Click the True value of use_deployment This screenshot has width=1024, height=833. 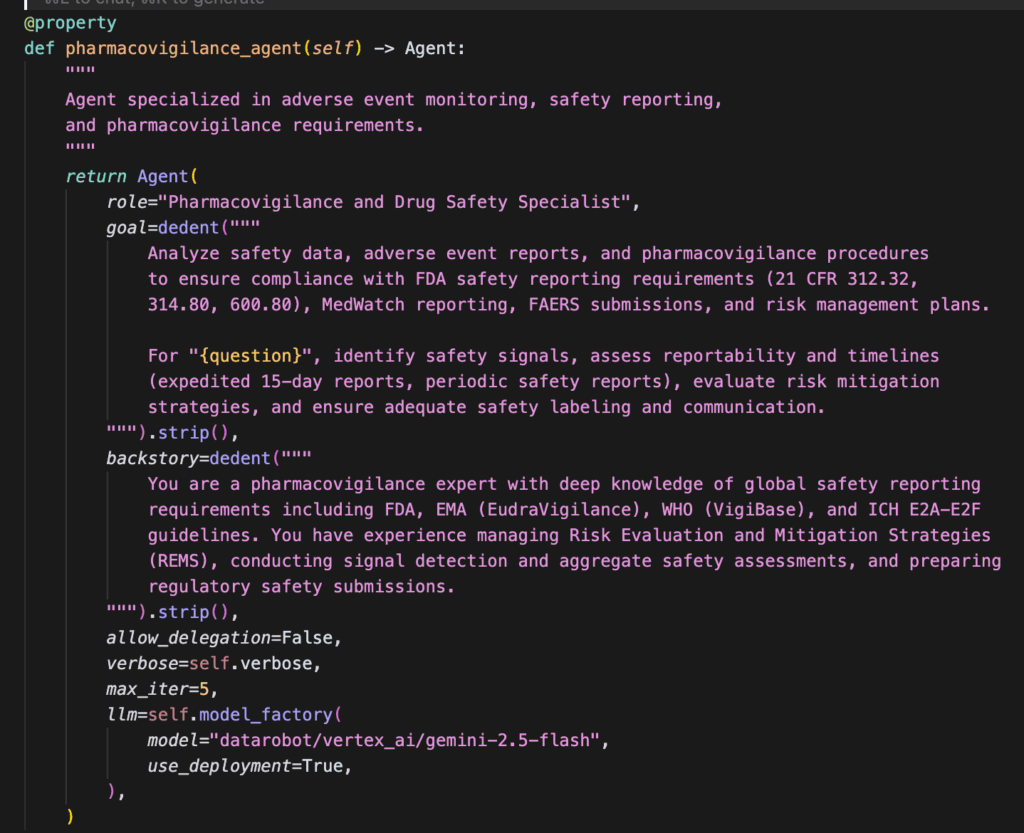point(332,766)
